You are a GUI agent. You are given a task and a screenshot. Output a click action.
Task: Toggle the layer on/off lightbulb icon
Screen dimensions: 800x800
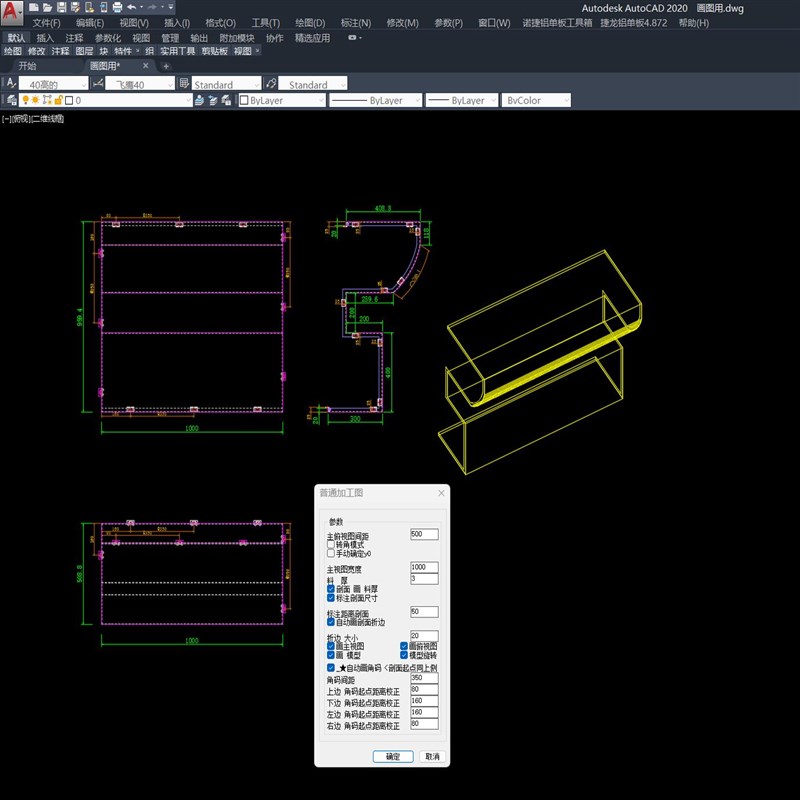coord(26,100)
